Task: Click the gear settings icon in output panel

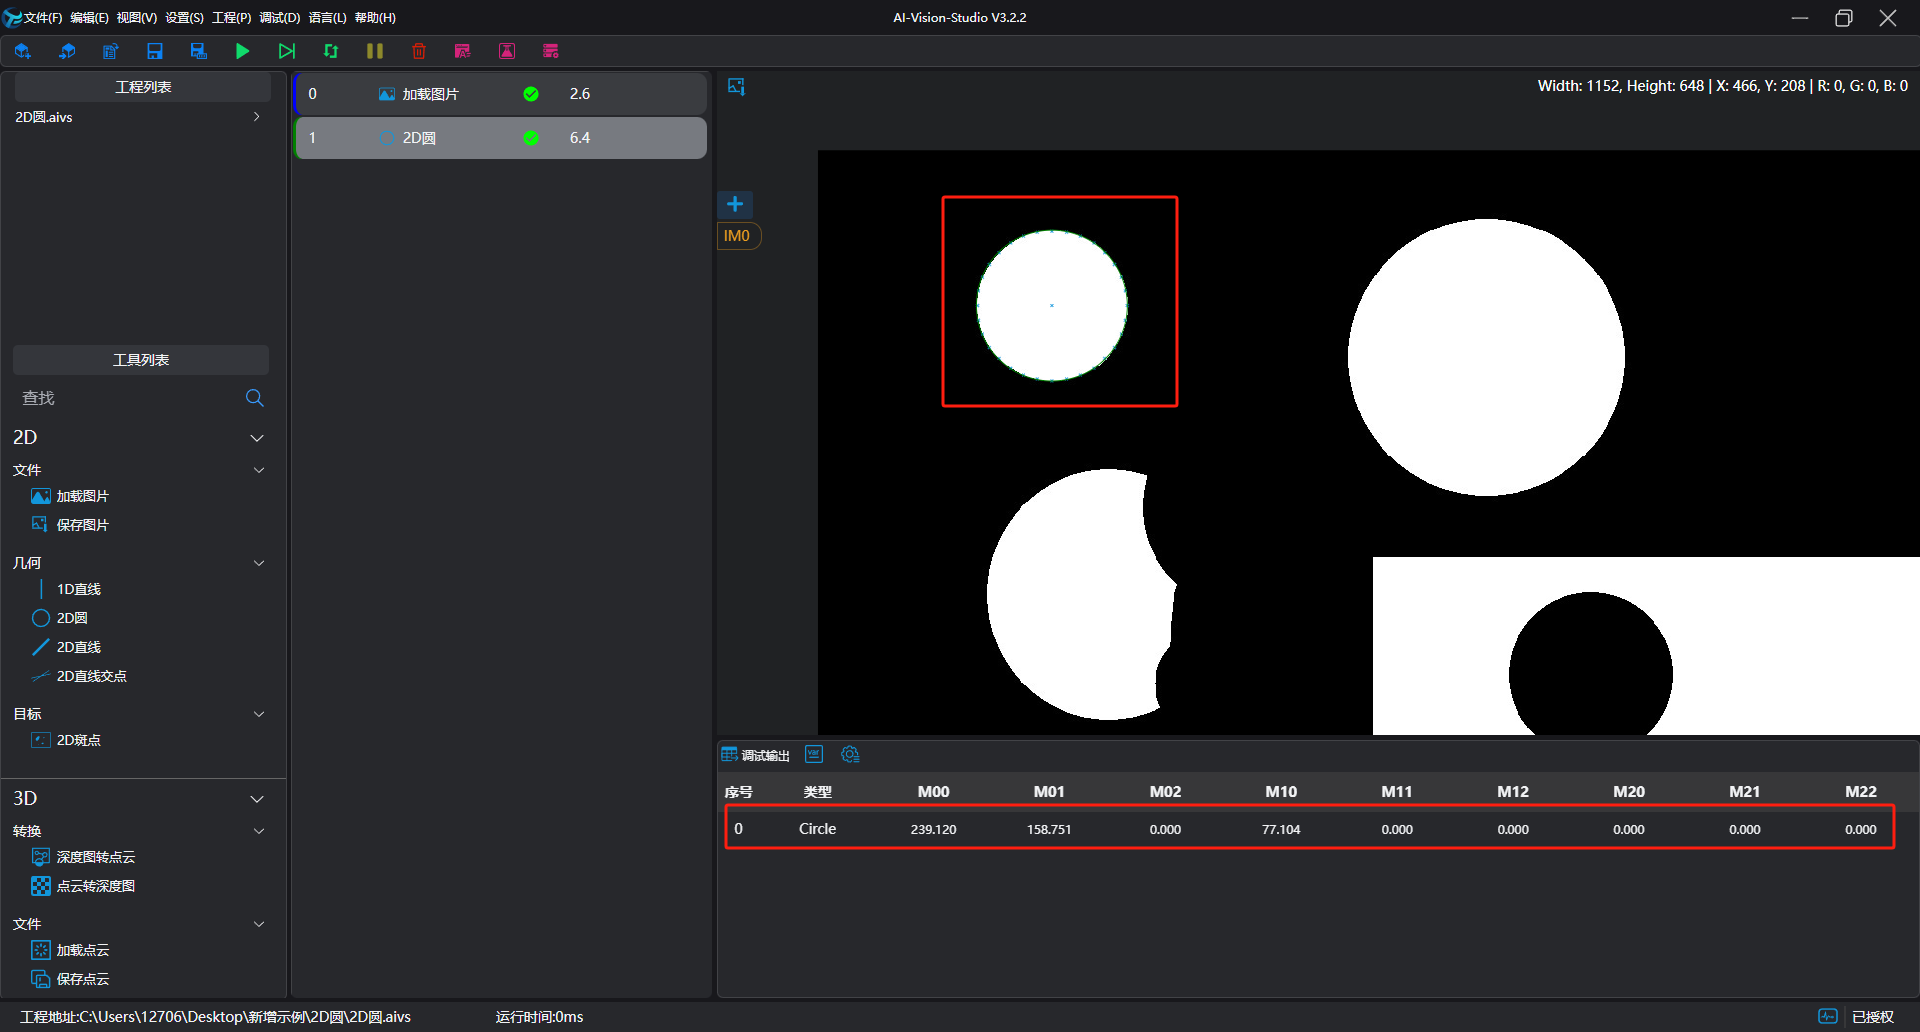Action: pos(850,754)
